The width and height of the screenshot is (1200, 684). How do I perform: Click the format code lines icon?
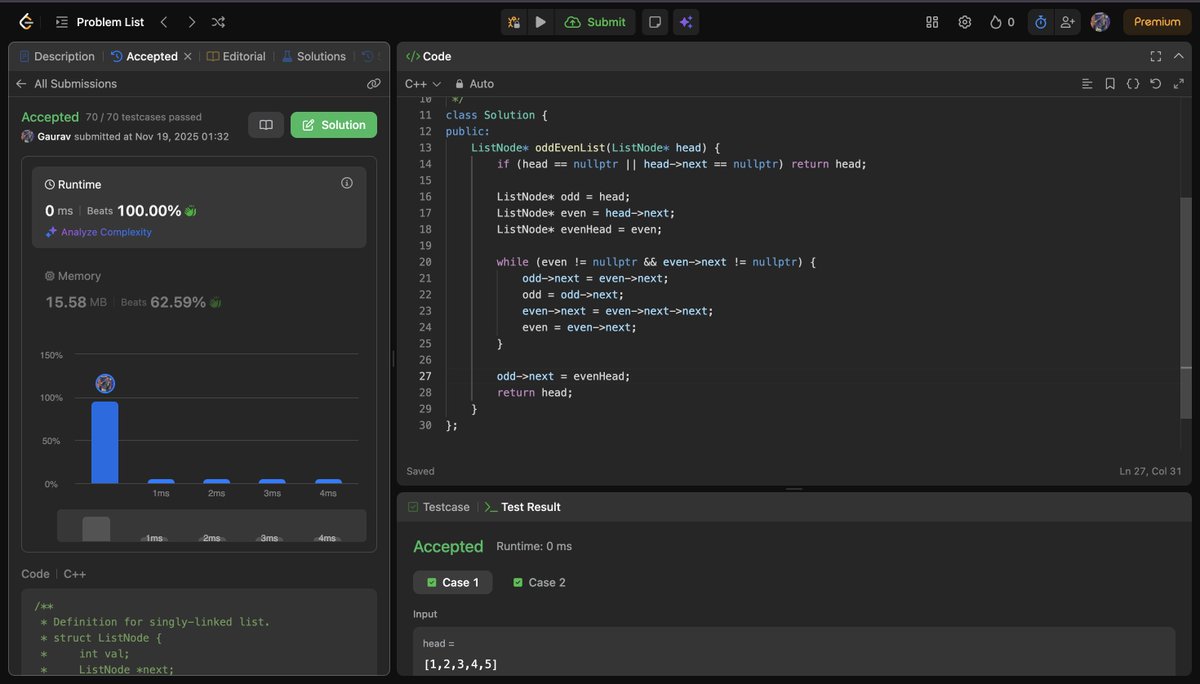click(1087, 84)
